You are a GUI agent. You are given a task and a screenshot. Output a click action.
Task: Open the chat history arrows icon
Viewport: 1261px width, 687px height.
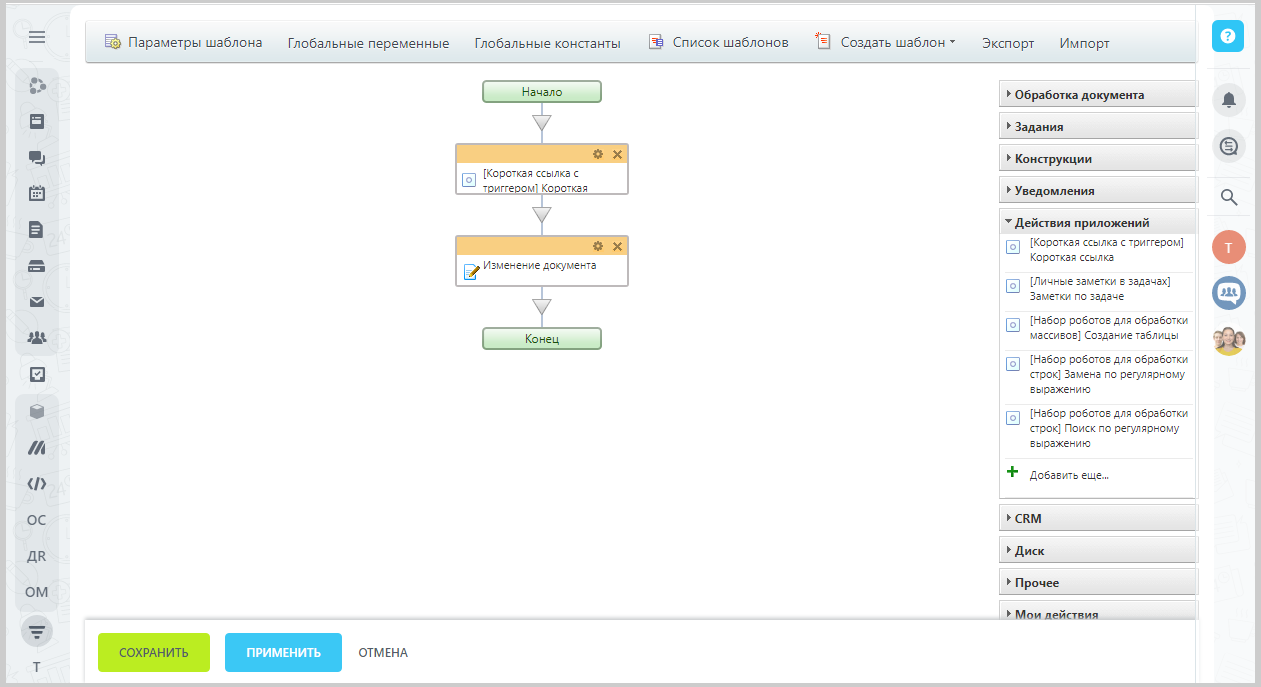pos(1229,147)
